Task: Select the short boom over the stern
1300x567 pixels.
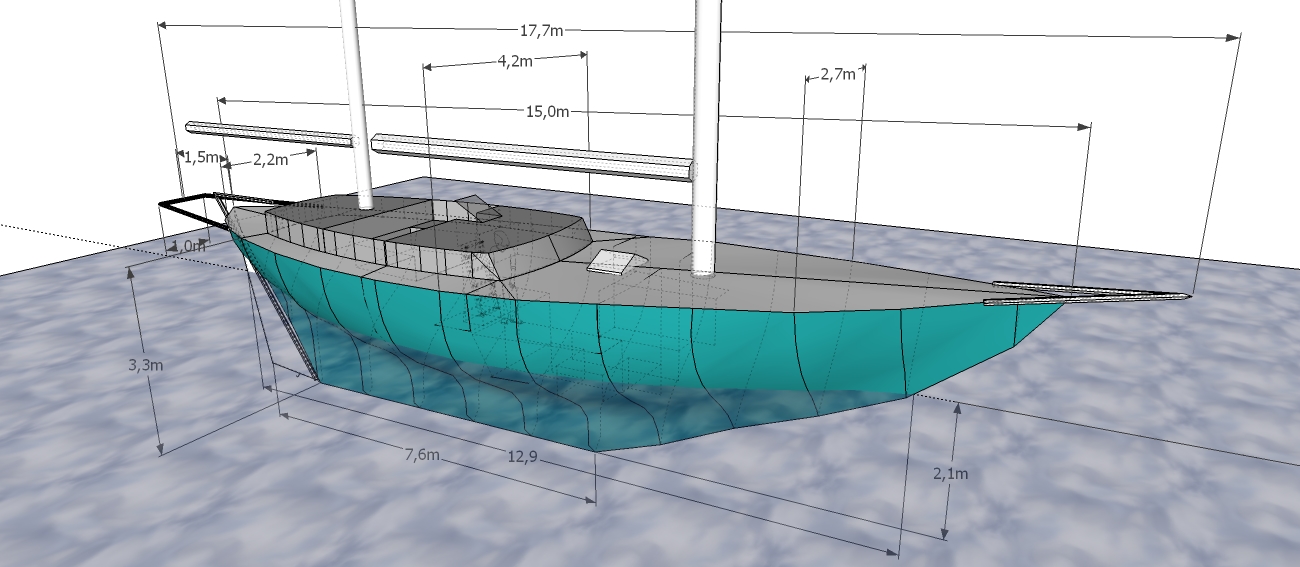Action: (x=270, y=134)
